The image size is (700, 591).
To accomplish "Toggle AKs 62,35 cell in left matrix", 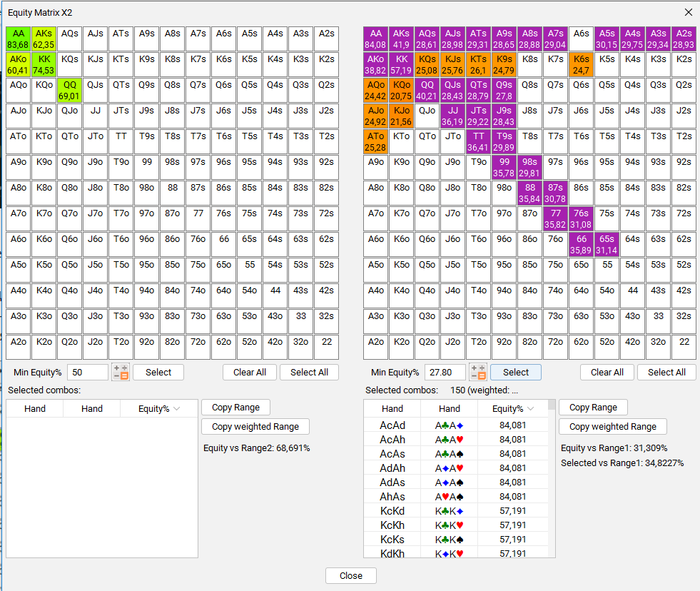I will click(x=44, y=39).
